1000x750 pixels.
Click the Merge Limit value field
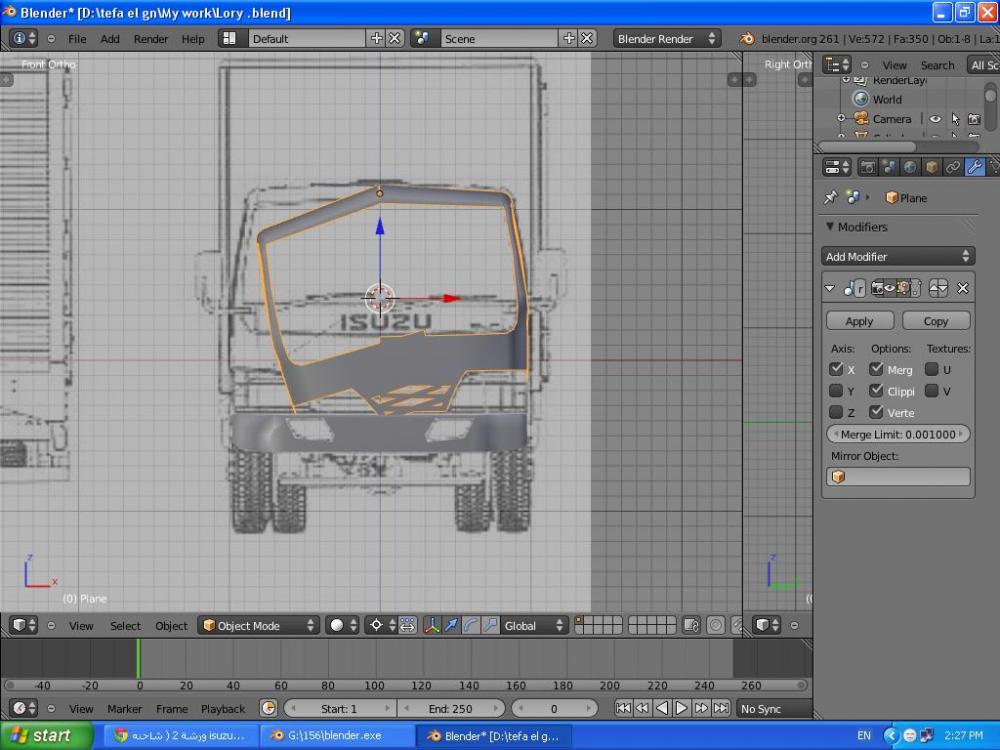[897, 434]
